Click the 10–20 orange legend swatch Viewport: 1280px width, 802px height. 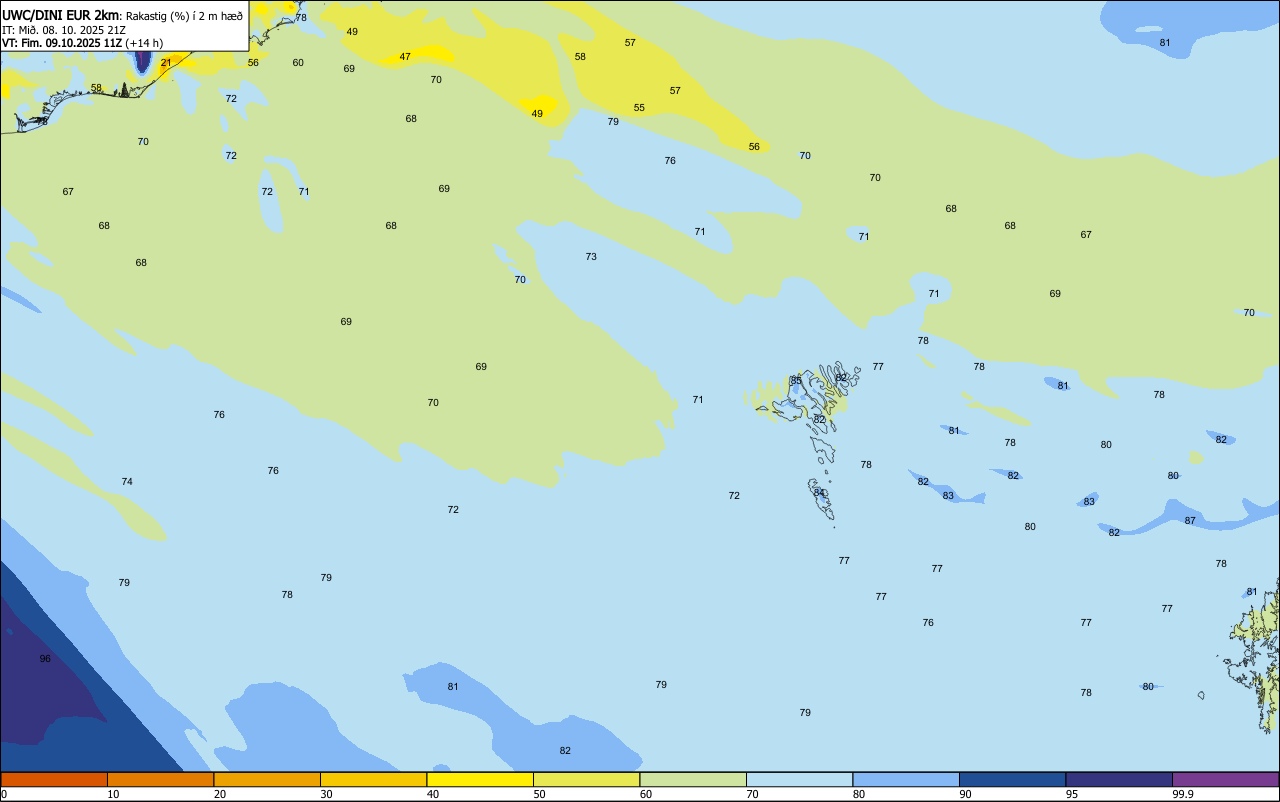coord(160,779)
